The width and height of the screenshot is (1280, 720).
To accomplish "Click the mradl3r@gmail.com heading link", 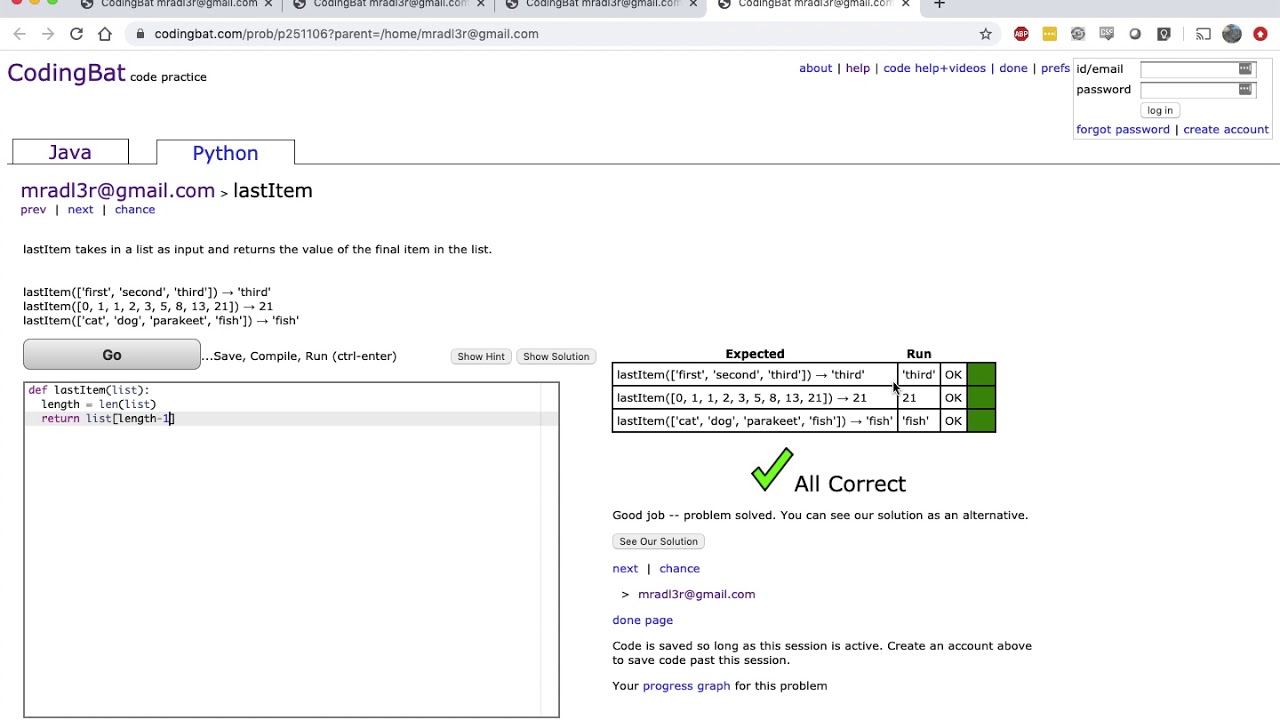I will pos(117,190).
